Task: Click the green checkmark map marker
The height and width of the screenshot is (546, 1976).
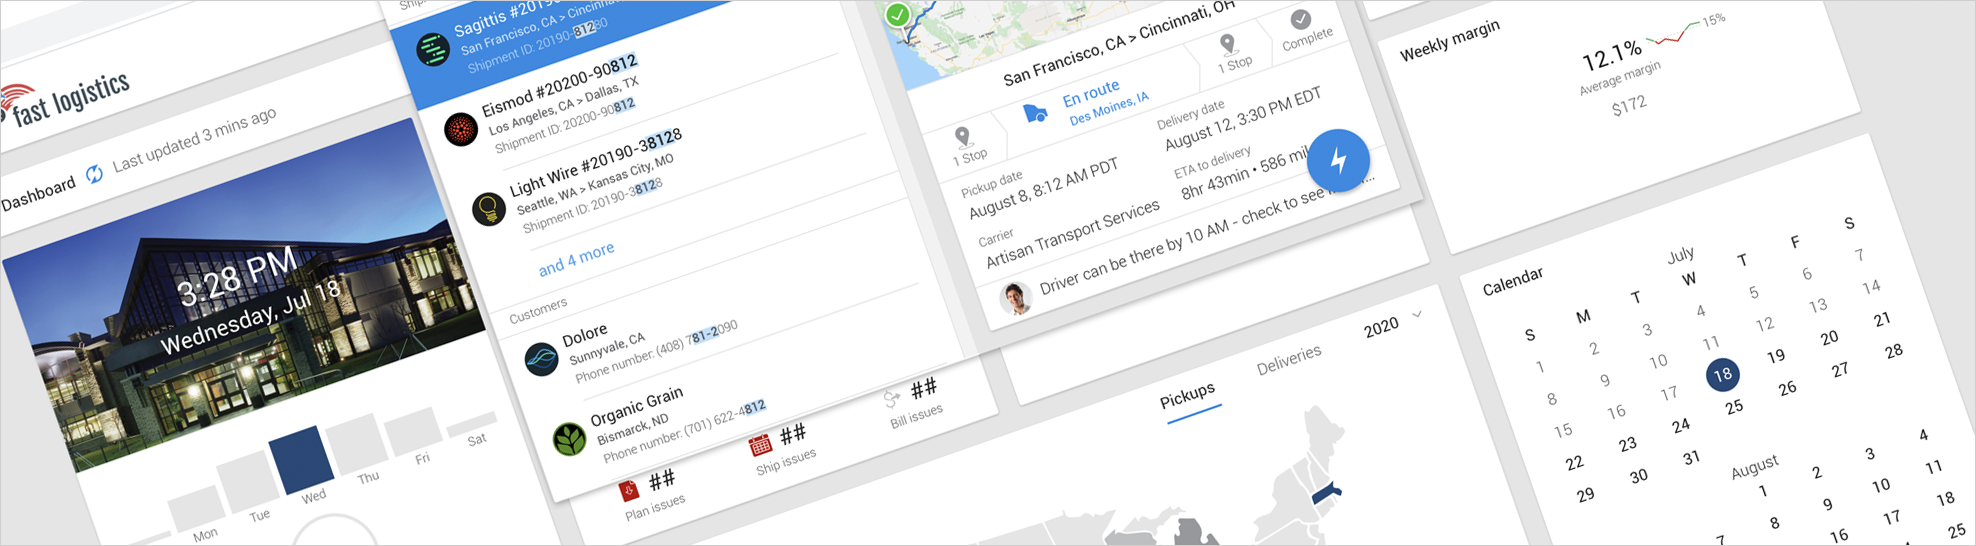Action: coord(898,15)
